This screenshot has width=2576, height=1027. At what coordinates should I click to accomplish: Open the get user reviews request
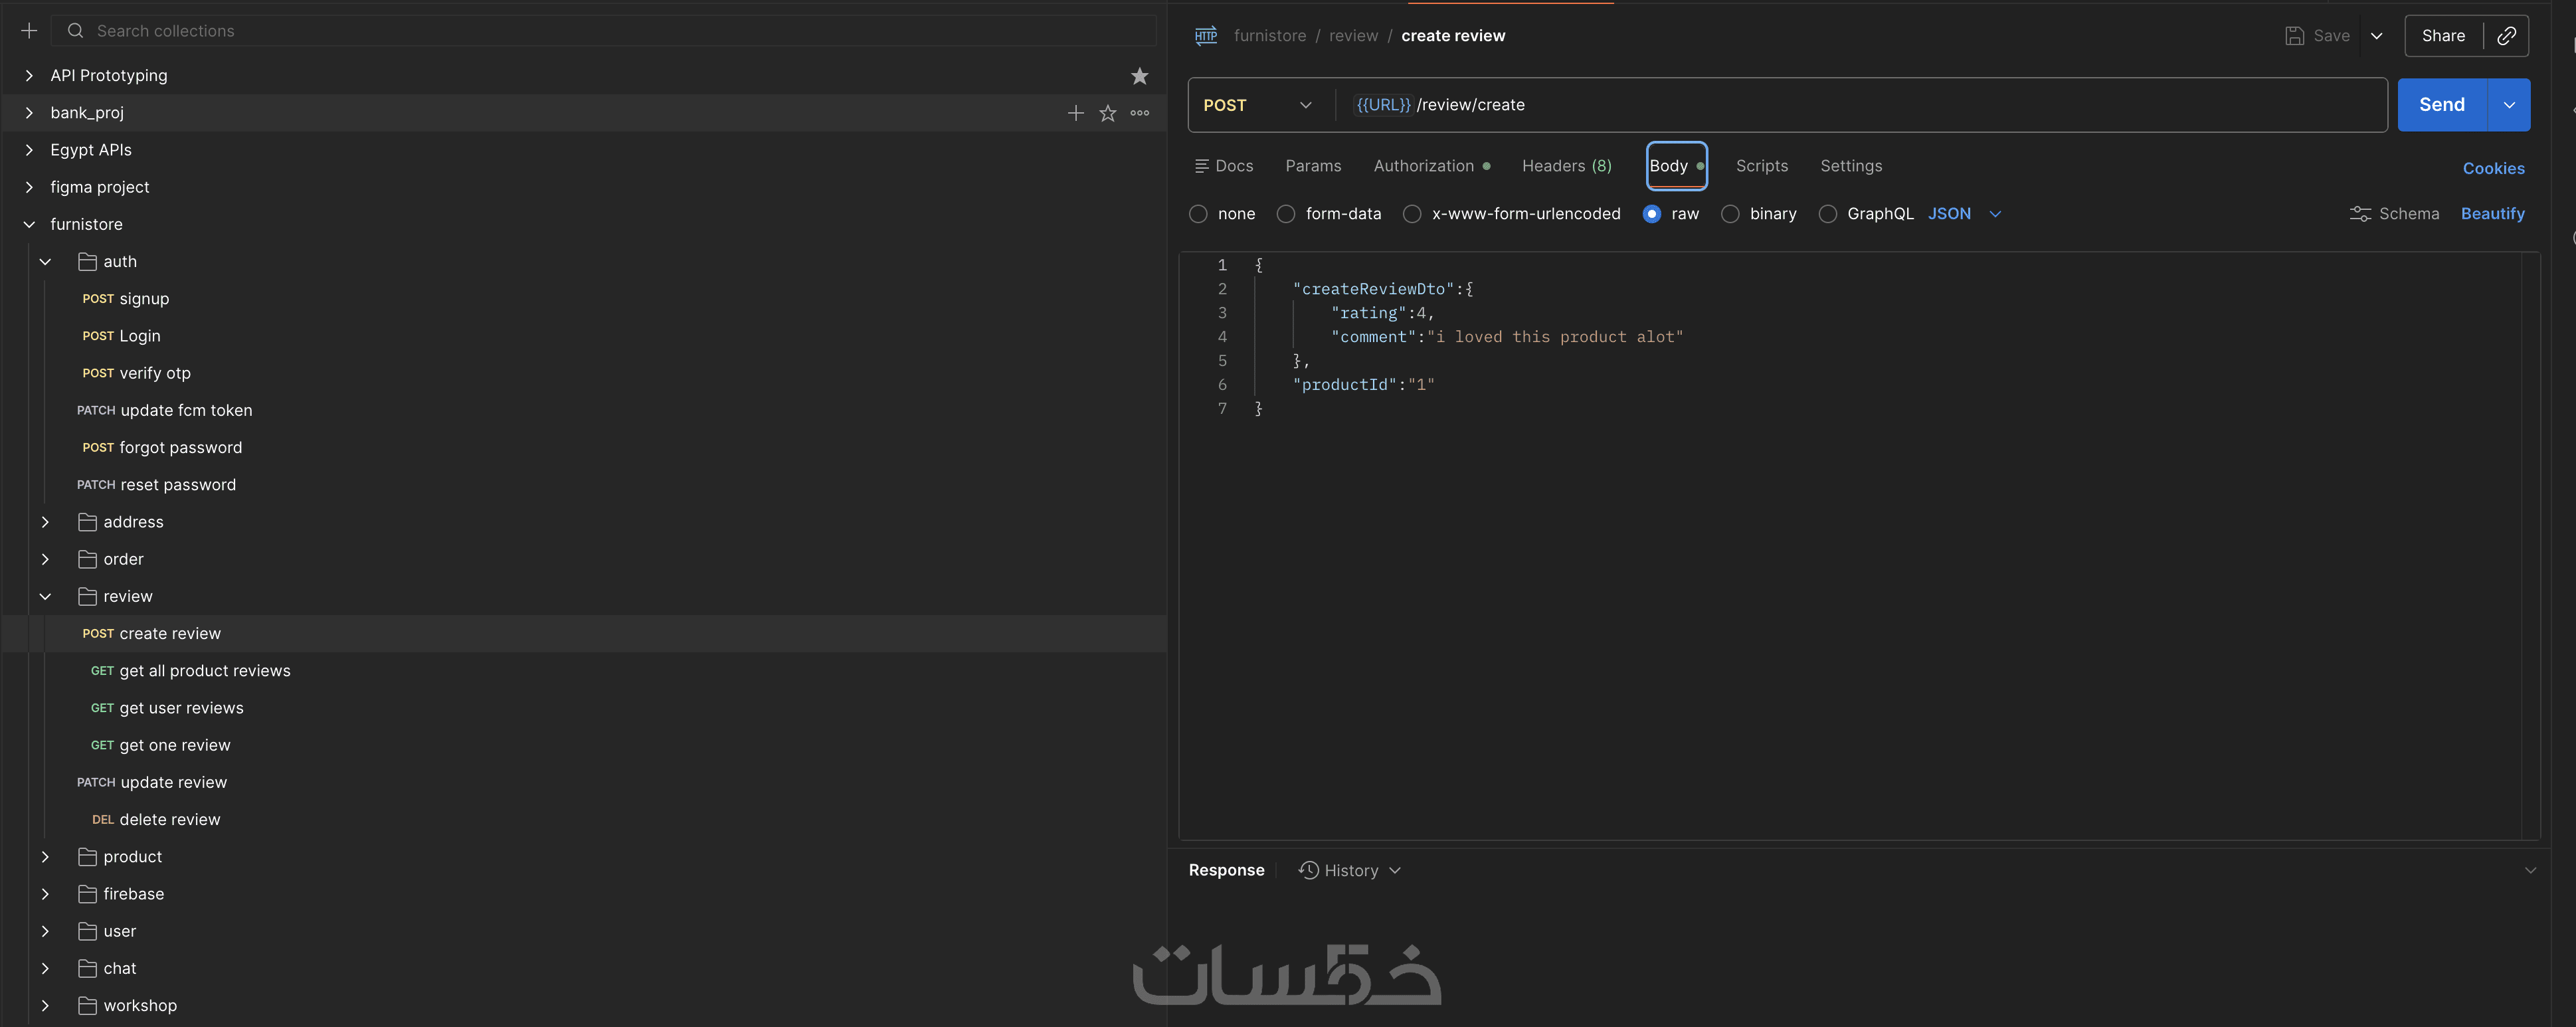pos(181,708)
